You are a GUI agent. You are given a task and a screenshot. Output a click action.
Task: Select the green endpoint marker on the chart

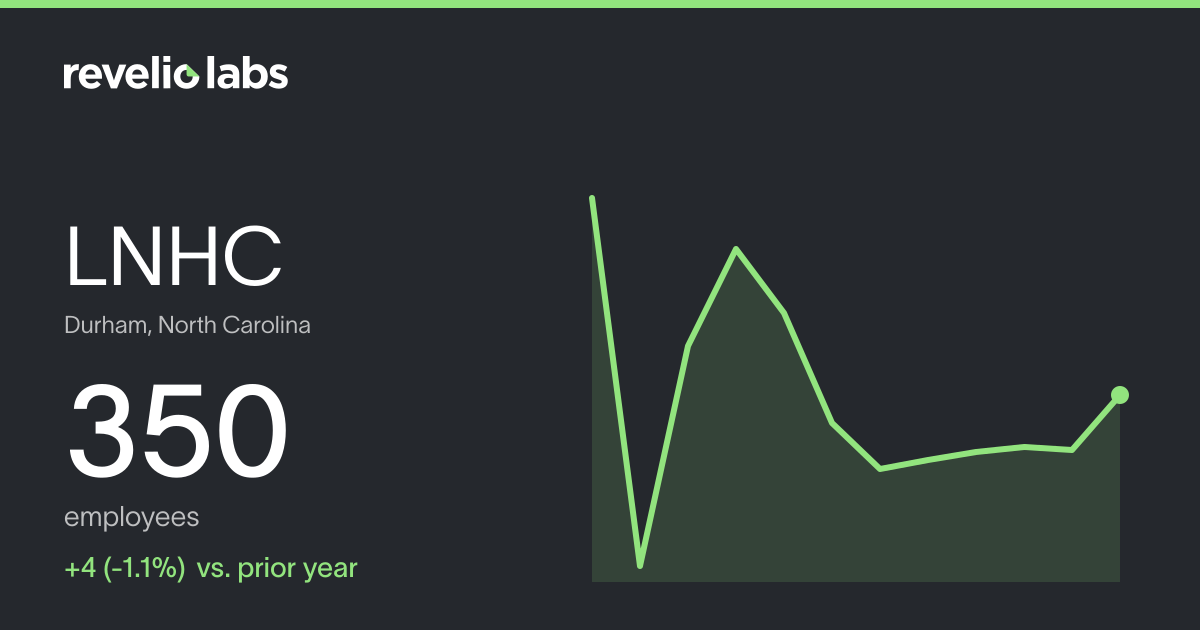click(x=1120, y=395)
